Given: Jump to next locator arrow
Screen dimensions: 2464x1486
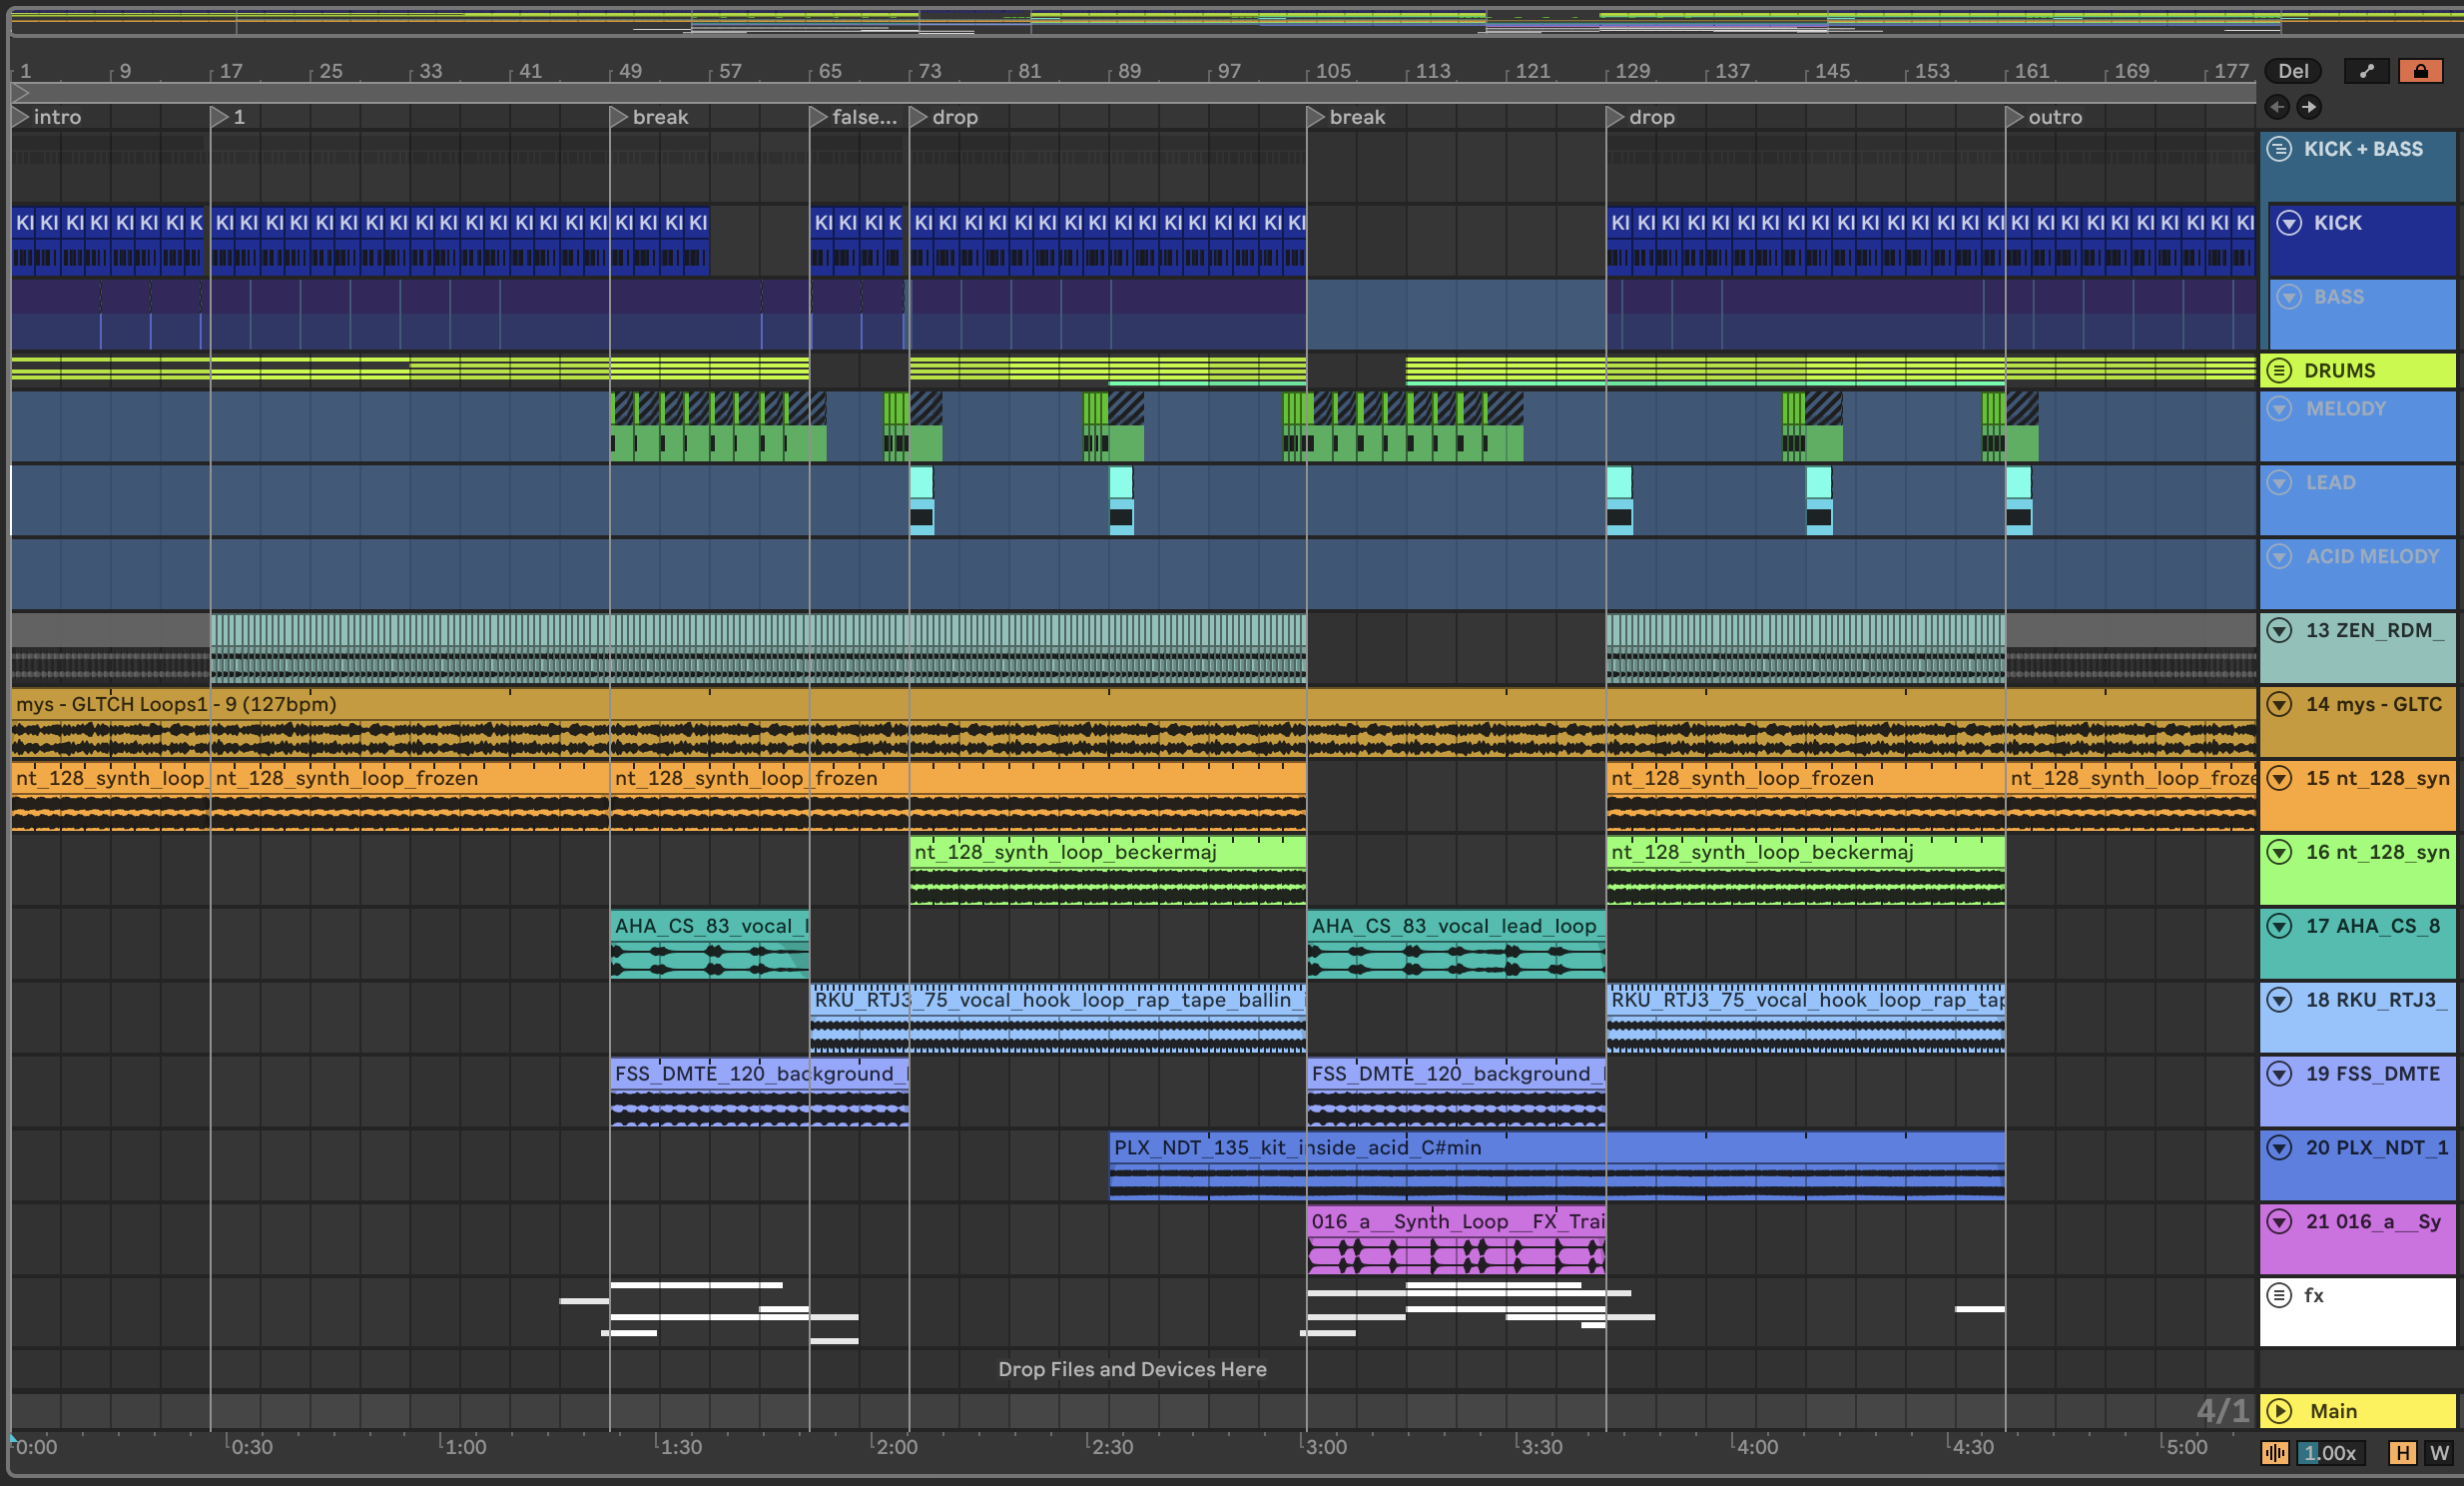Looking at the screenshot, I should (2309, 107).
